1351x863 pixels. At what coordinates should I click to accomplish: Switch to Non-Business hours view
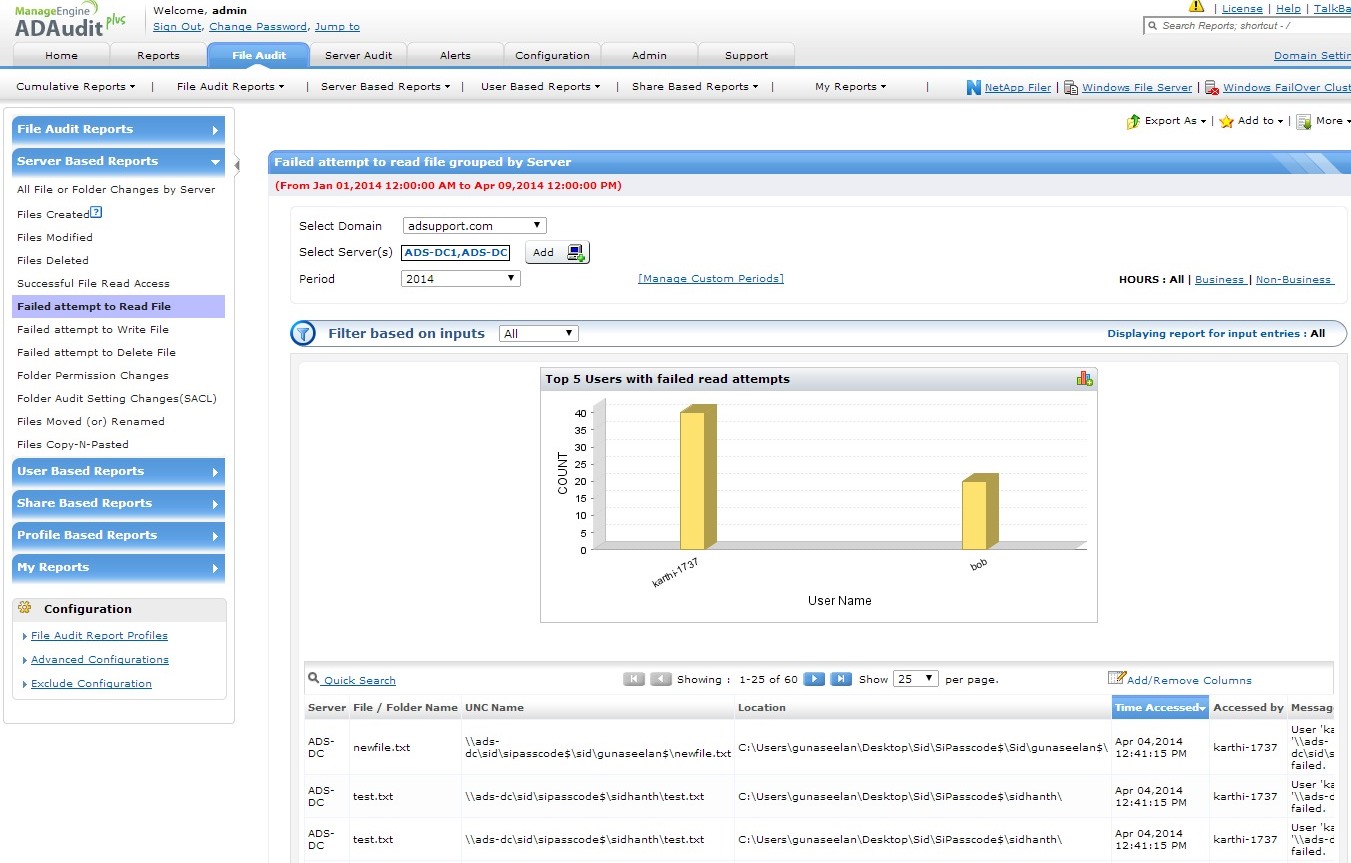(x=1293, y=280)
